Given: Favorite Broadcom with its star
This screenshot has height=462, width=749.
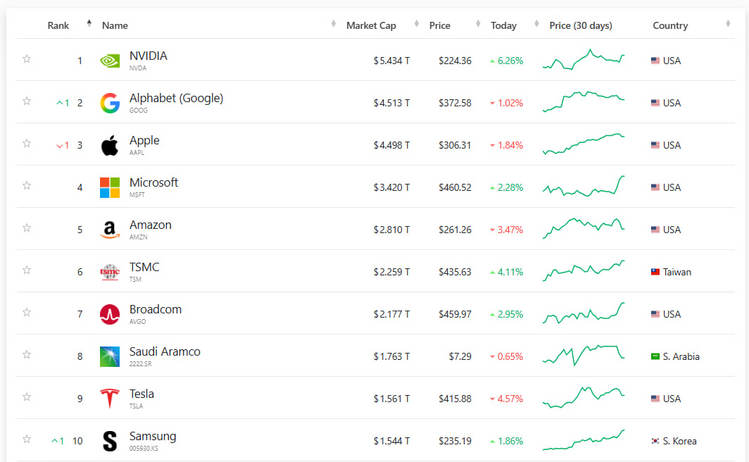Looking at the screenshot, I should (27, 312).
